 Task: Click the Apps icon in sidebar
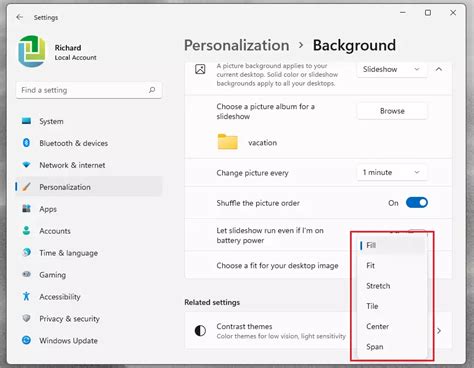[26, 209]
